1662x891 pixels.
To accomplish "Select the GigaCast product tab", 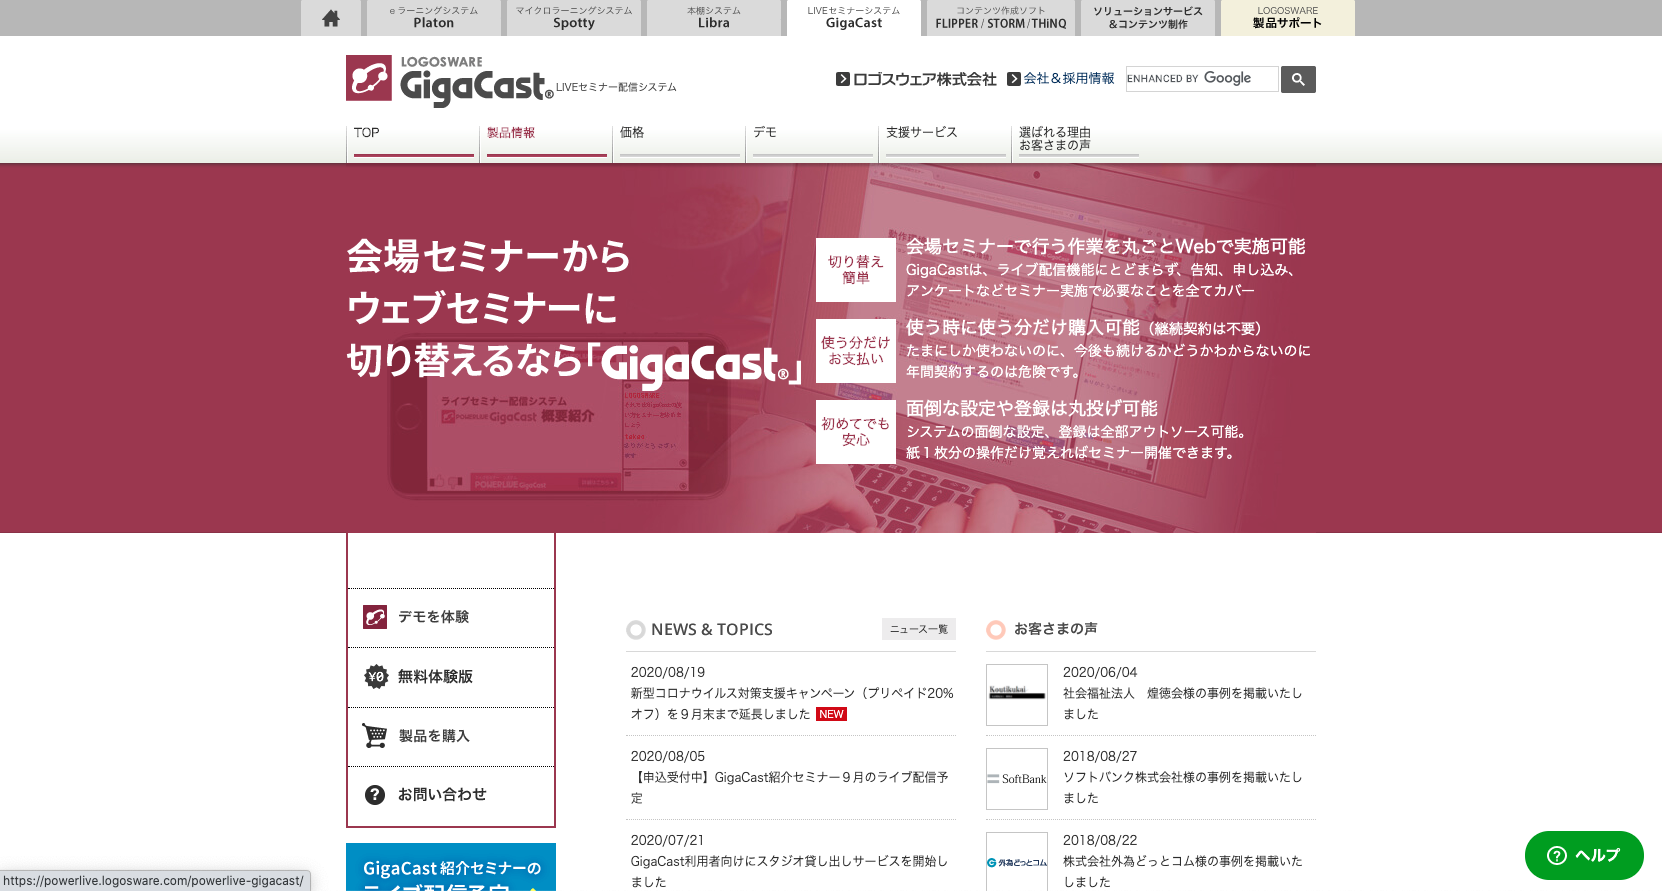I will click(x=854, y=18).
